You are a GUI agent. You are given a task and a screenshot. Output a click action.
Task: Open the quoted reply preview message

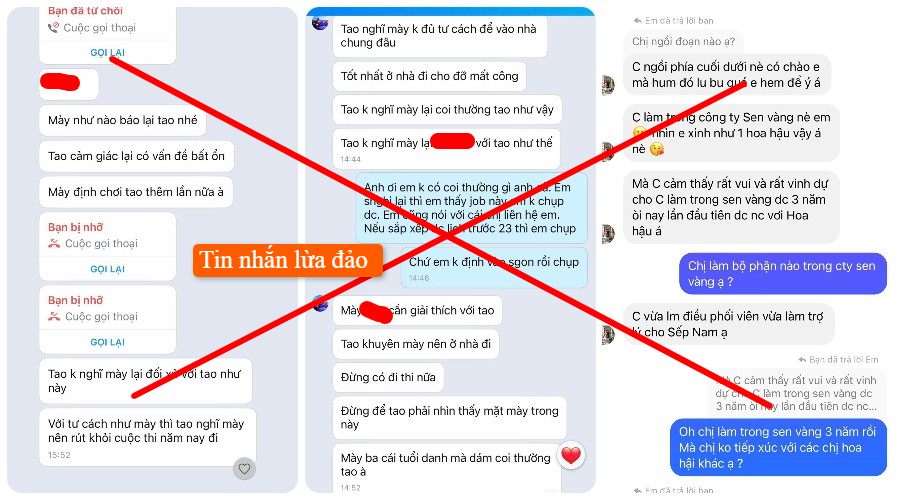[796, 393]
